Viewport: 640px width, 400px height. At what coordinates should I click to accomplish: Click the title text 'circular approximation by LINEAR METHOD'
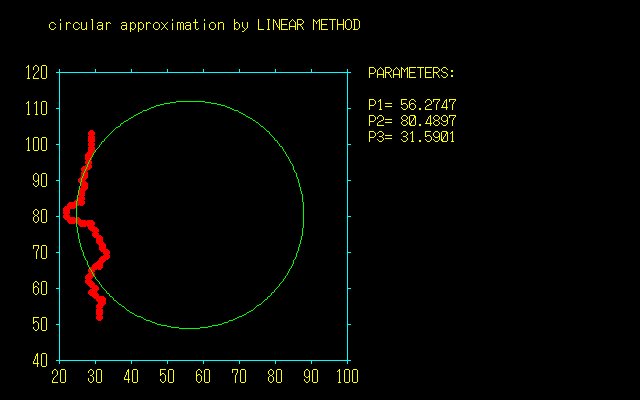point(204,26)
